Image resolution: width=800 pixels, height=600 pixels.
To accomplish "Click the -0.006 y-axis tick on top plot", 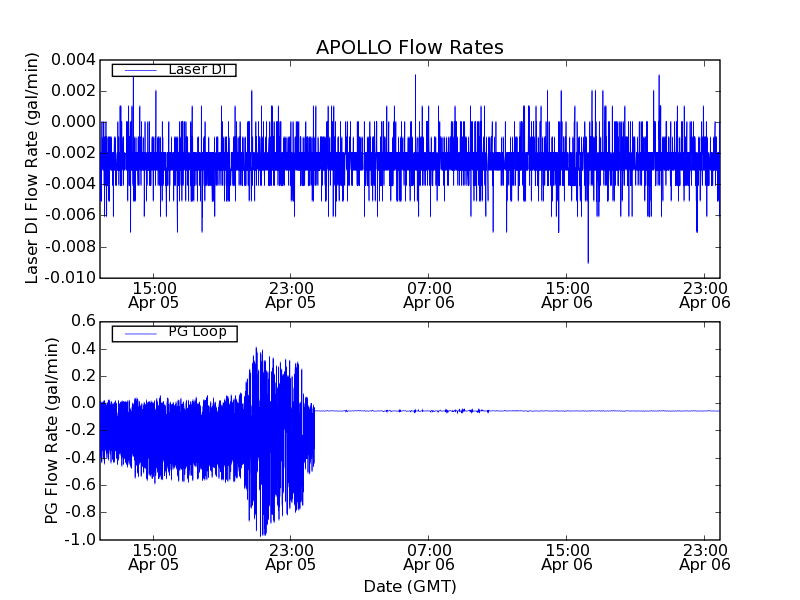I will pos(73,215).
